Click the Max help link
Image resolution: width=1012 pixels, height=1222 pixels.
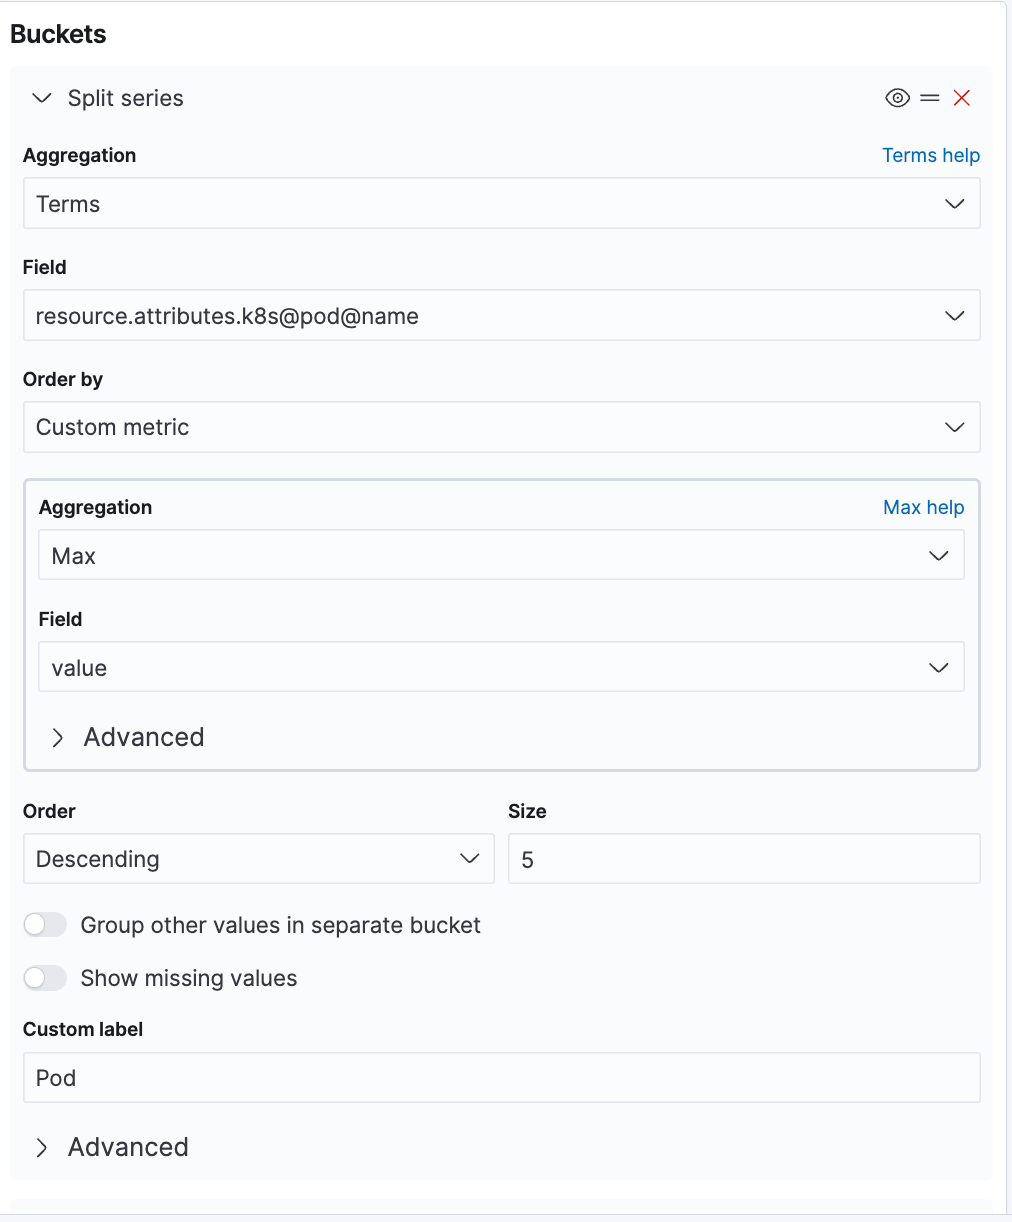[x=923, y=507]
